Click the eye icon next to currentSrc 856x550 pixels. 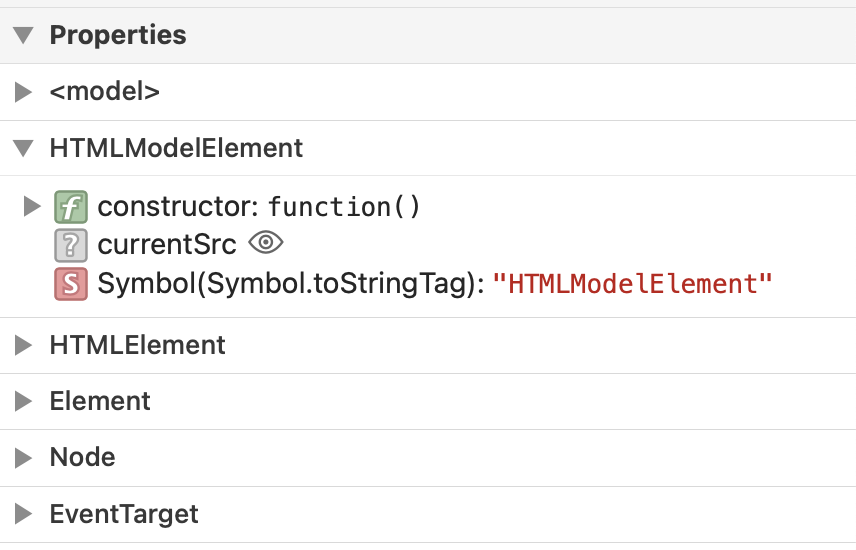click(266, 243)
